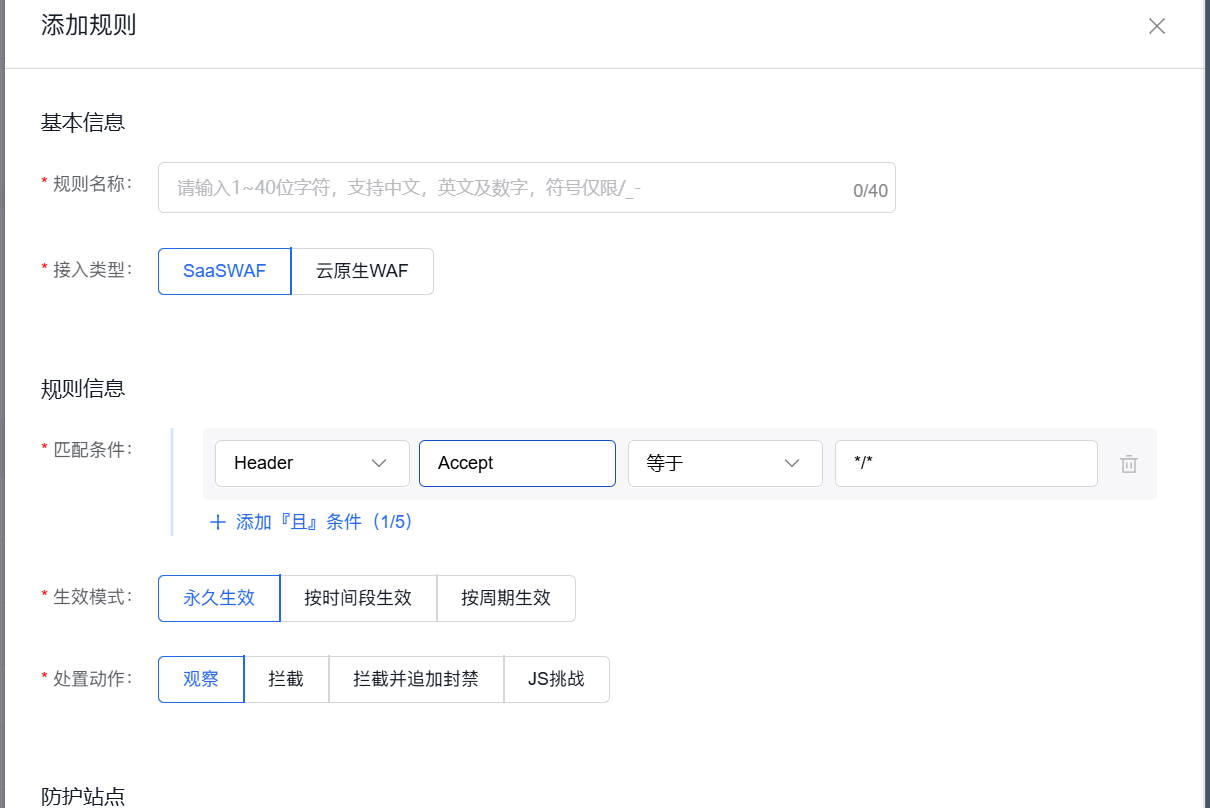Viewport: 1210px width, 808px height.
Task: Open the 等于 operator dropdown
Action: tap(725, 463)
